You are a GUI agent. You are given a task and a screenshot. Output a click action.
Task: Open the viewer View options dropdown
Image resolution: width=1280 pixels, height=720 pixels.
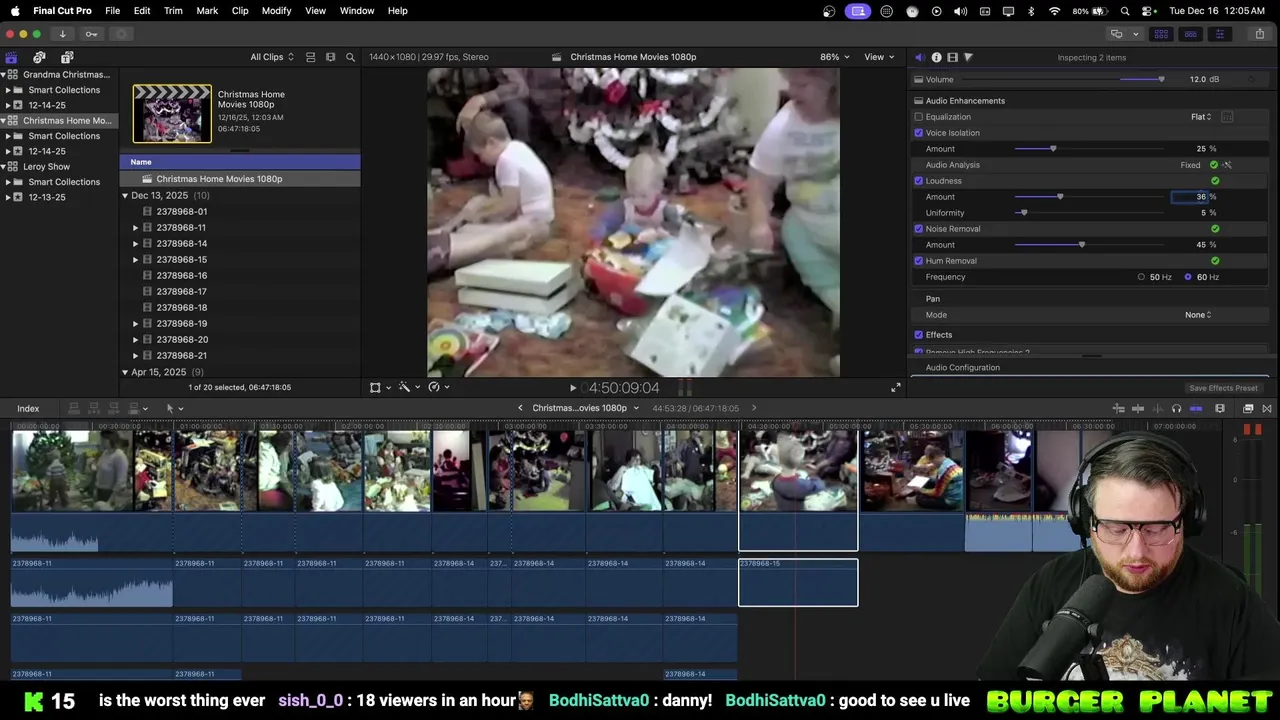tap(879, 57)
